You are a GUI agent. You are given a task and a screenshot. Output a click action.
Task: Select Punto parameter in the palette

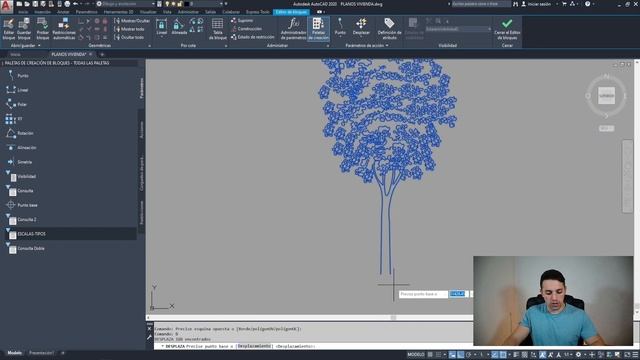click(18, 76)
